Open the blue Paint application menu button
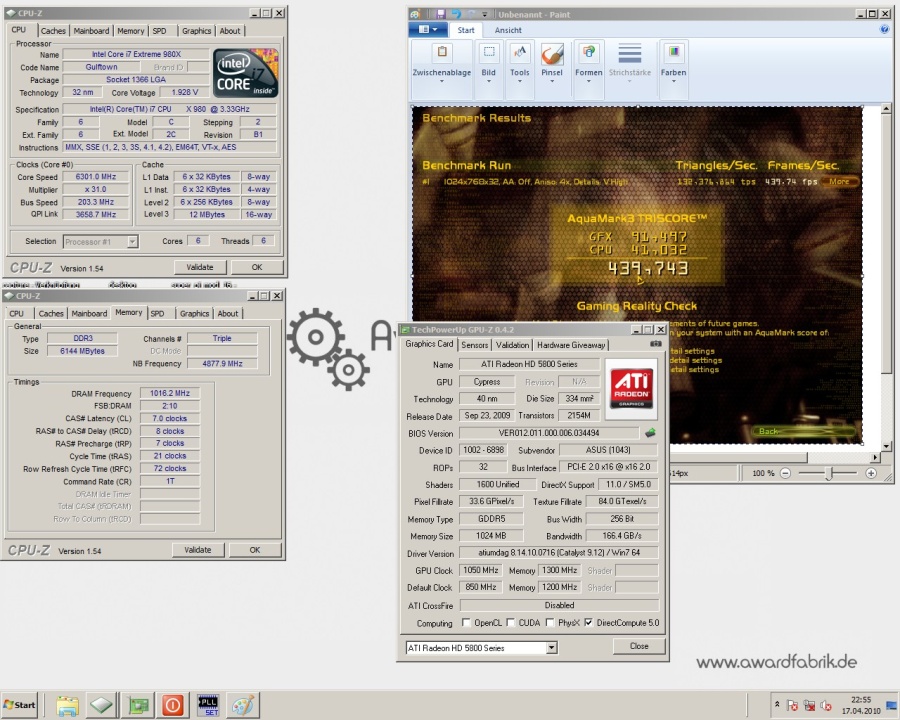 [428, 29]
